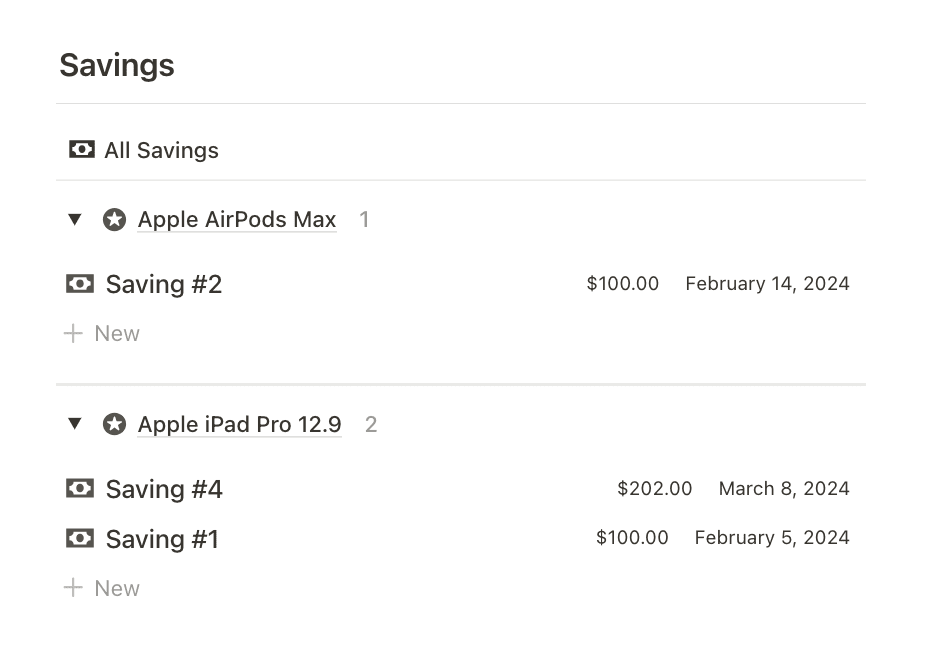Collapse the Apple iPad Pro 12.9 group
930x654 pixels.
point(75,424)
